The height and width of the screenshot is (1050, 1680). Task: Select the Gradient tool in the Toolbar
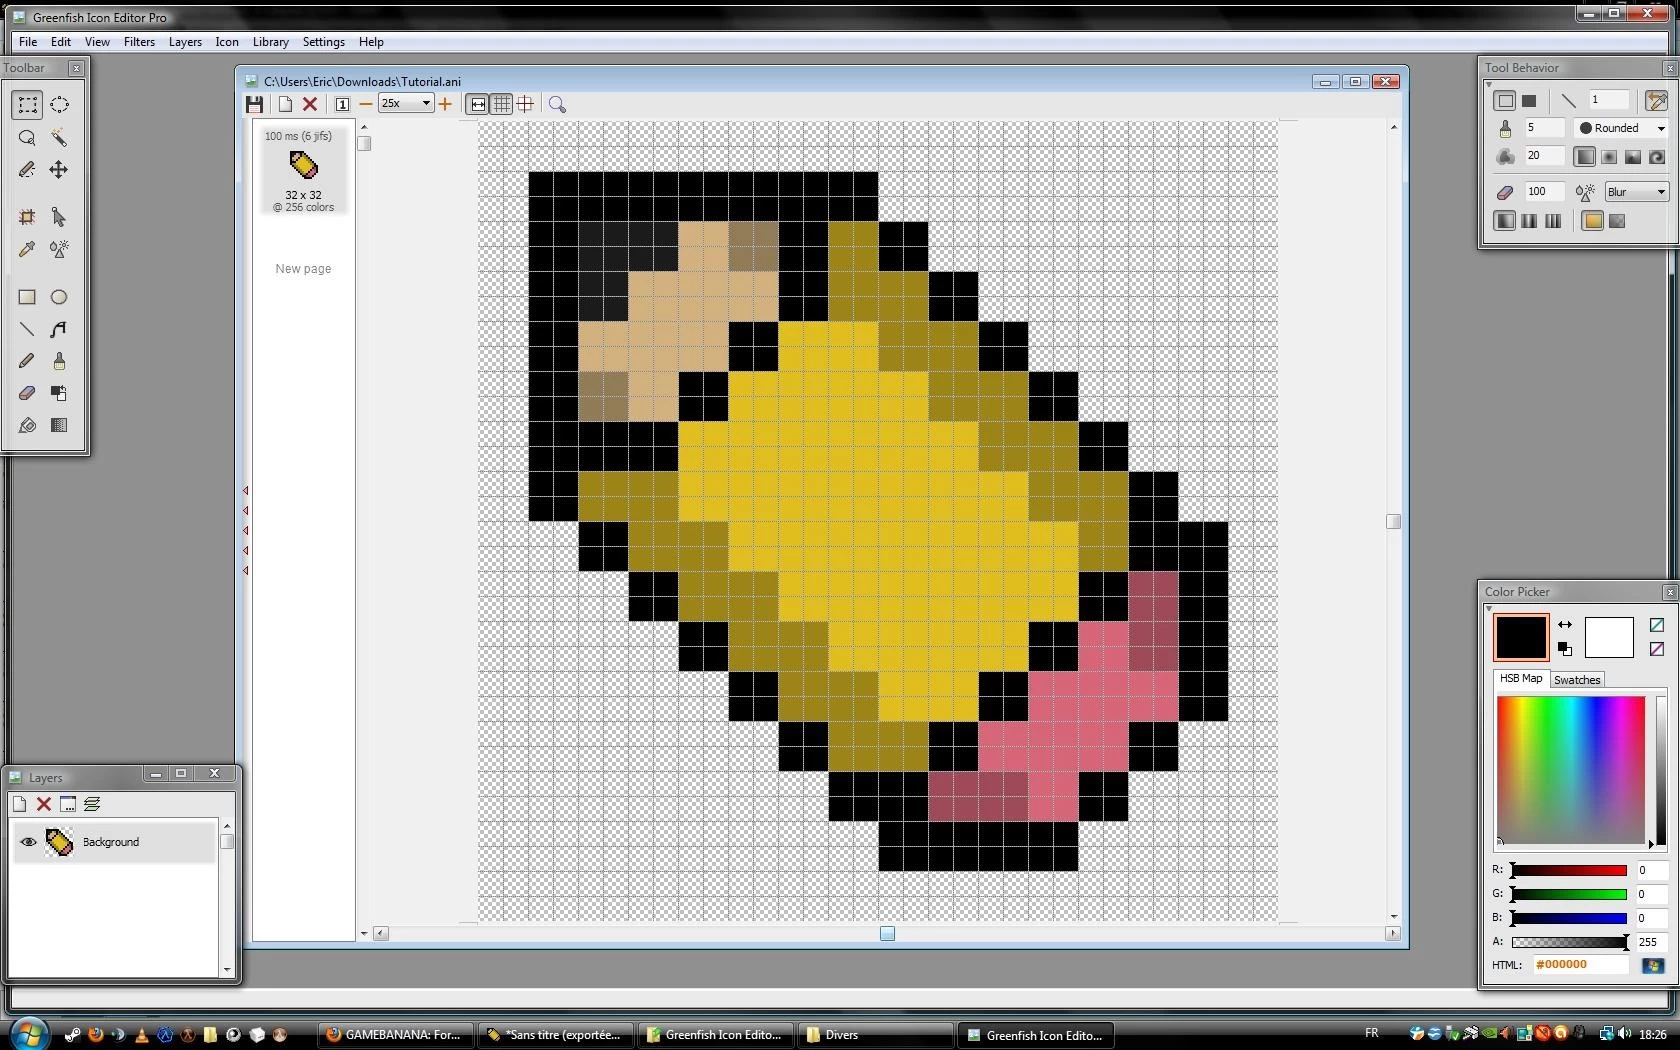point(59,425)
